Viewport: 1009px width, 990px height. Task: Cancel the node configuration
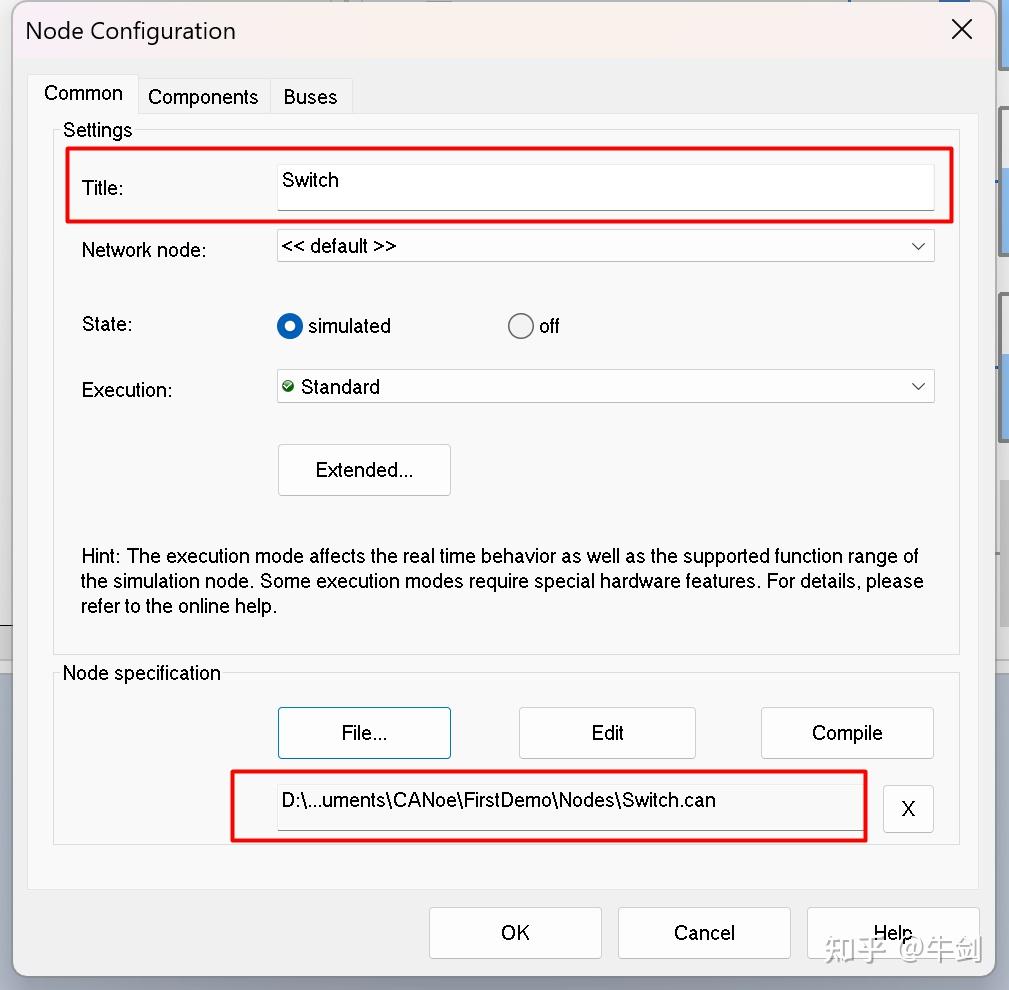coord(704,933)
